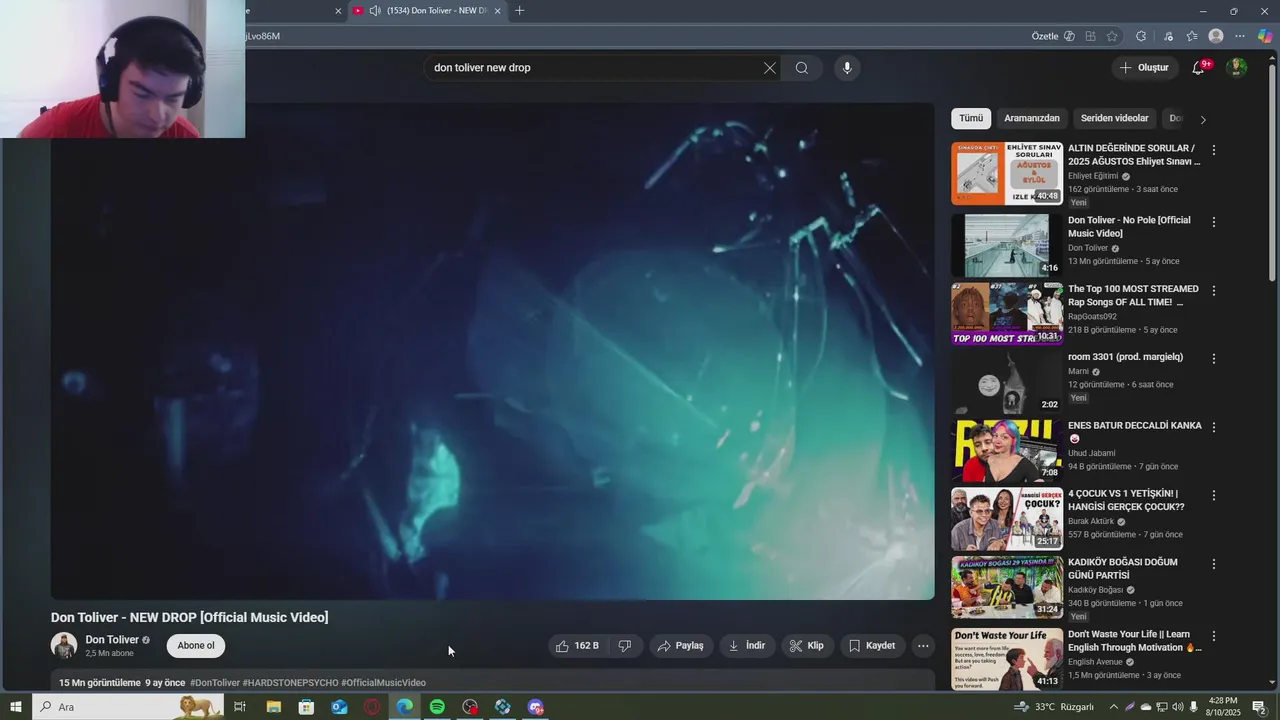The width and height of the screenshot is (1280, 720).
Task: Open Spotify from taskbar
Action: pyautogui.click(x=437, y=707)
